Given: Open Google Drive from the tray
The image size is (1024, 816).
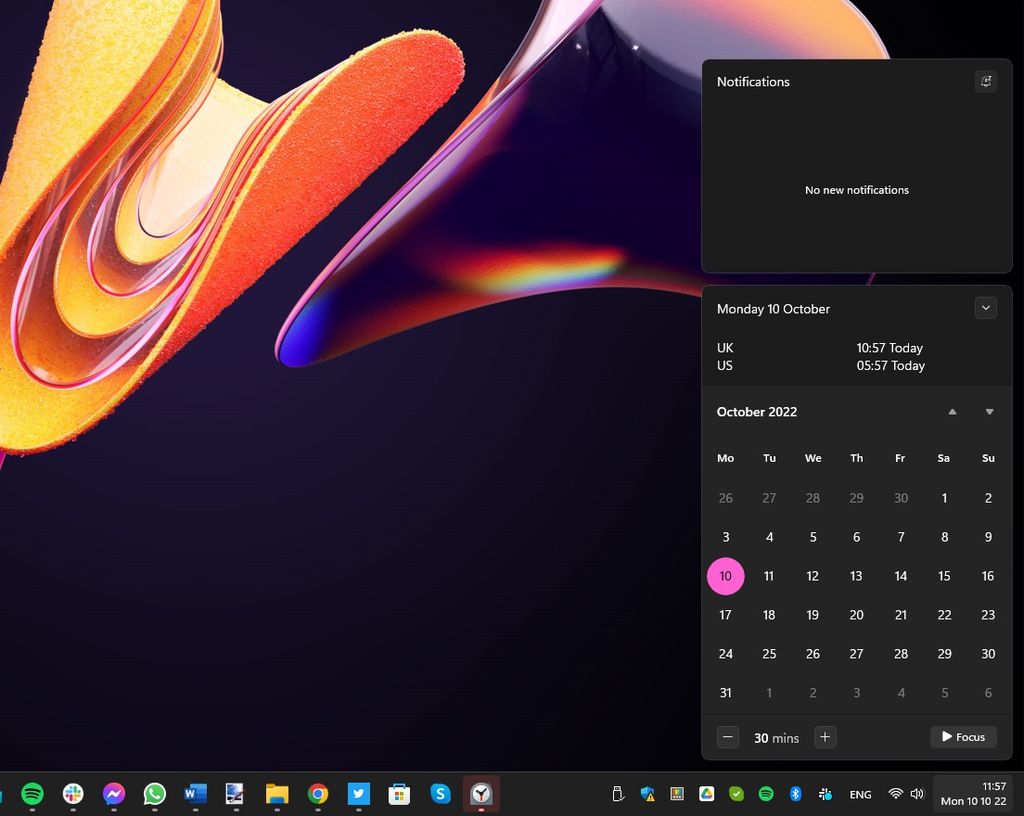Looking at the screenshot, I should (706, 794).
